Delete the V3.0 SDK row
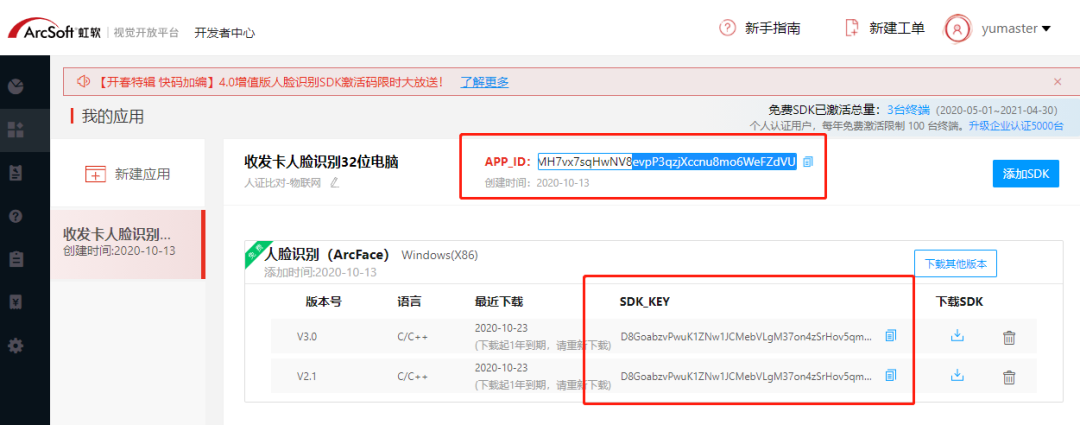The height and width of the screenshot is (425, 1080). pos(1008,338)
